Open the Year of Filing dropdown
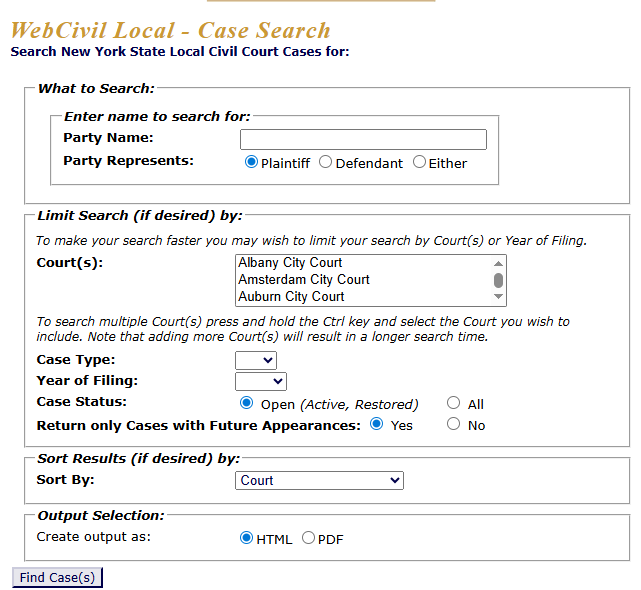This screenshot has height=590, width=641. (x=261, y=381)
